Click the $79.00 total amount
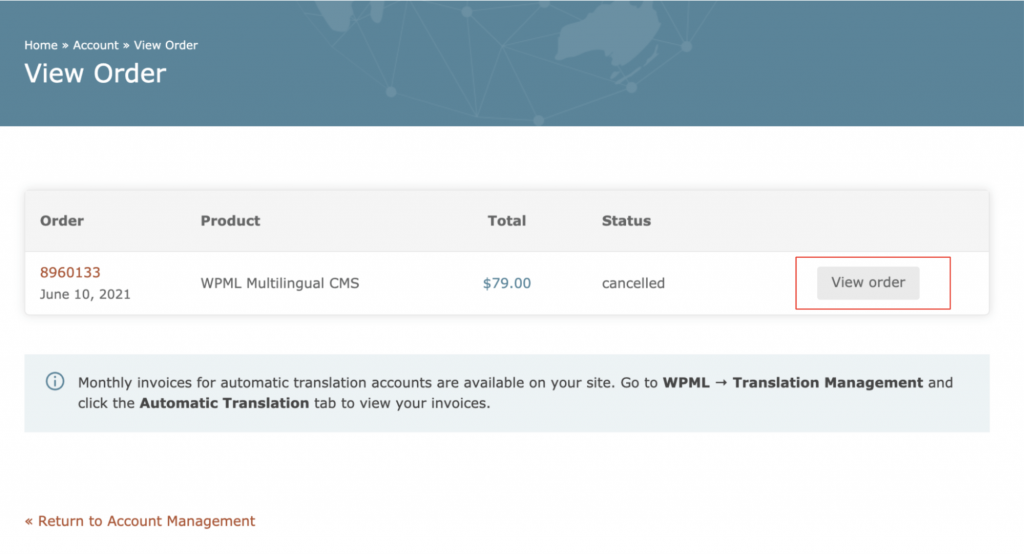Screen dimensions: 1024x554 [507, 283]
